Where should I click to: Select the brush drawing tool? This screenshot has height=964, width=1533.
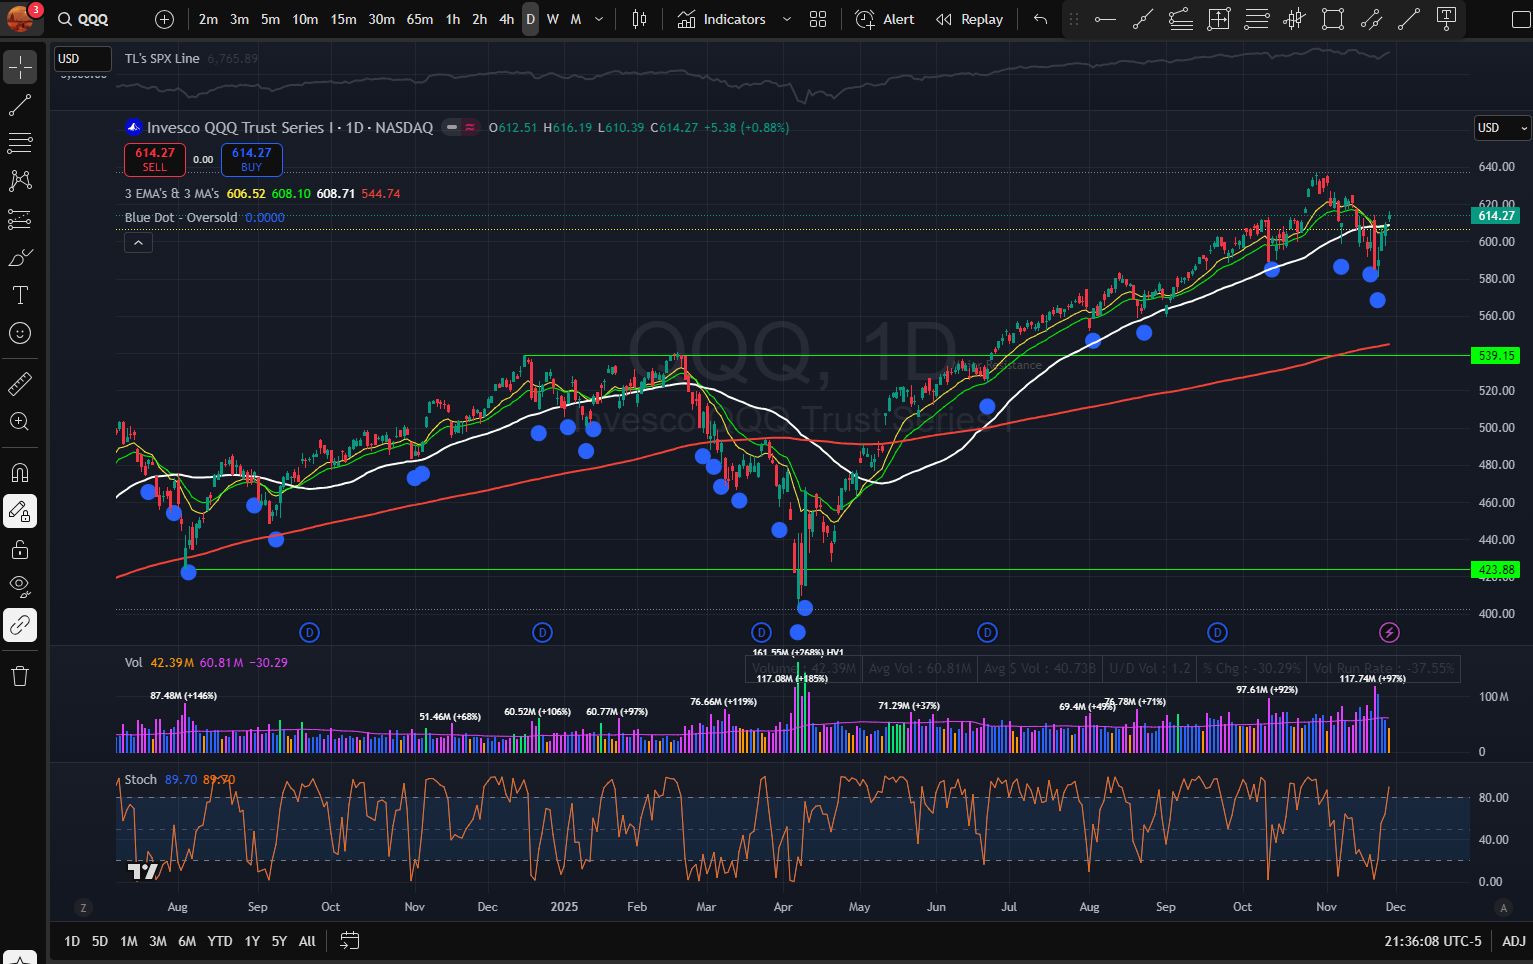[x=20, y=257]
